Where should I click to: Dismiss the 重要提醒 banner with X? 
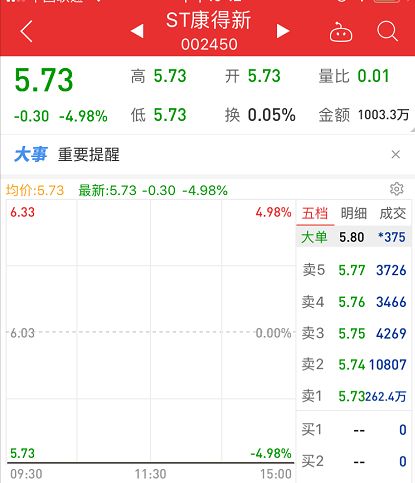[x=396, y=154]
